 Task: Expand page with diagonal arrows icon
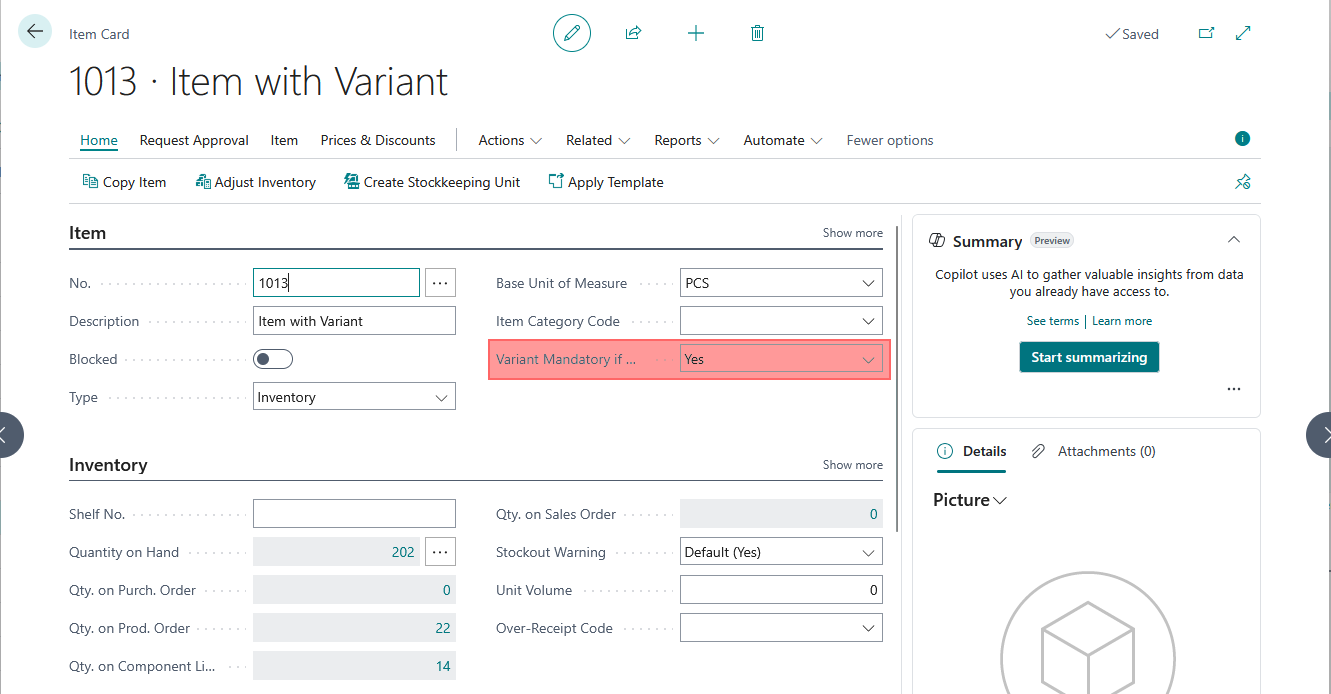1243,33
